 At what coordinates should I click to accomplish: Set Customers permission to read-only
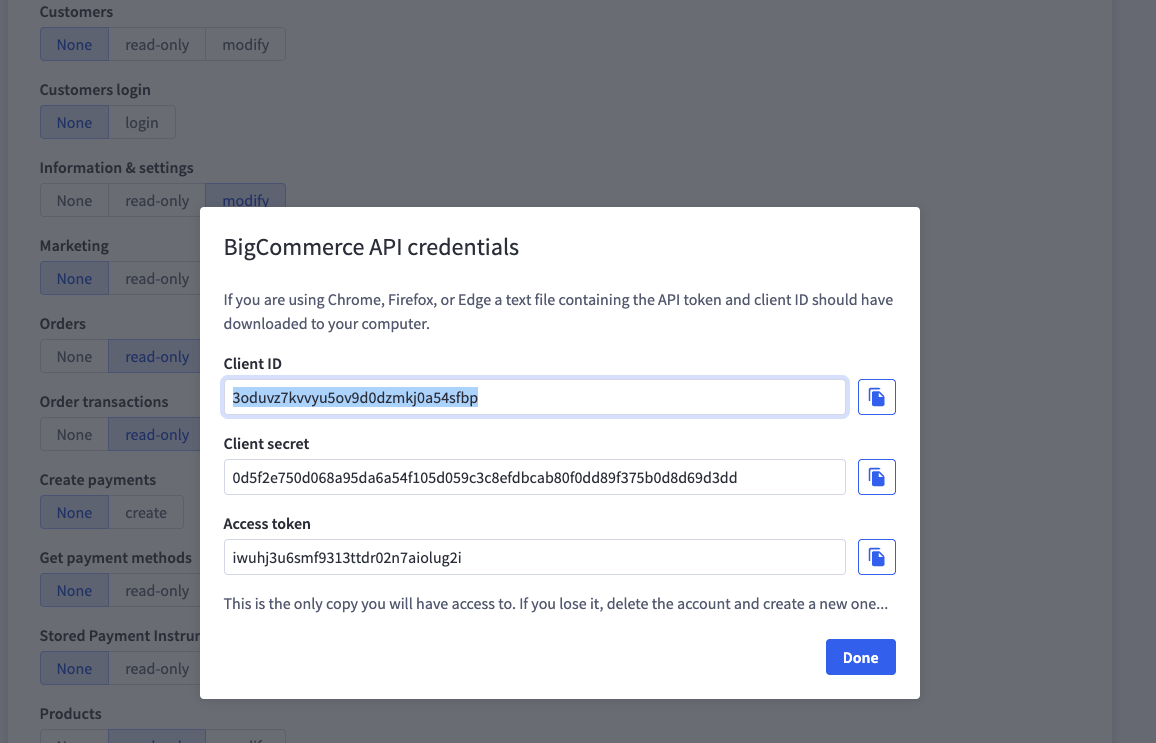pyautogui.click(x=157, y=44)
